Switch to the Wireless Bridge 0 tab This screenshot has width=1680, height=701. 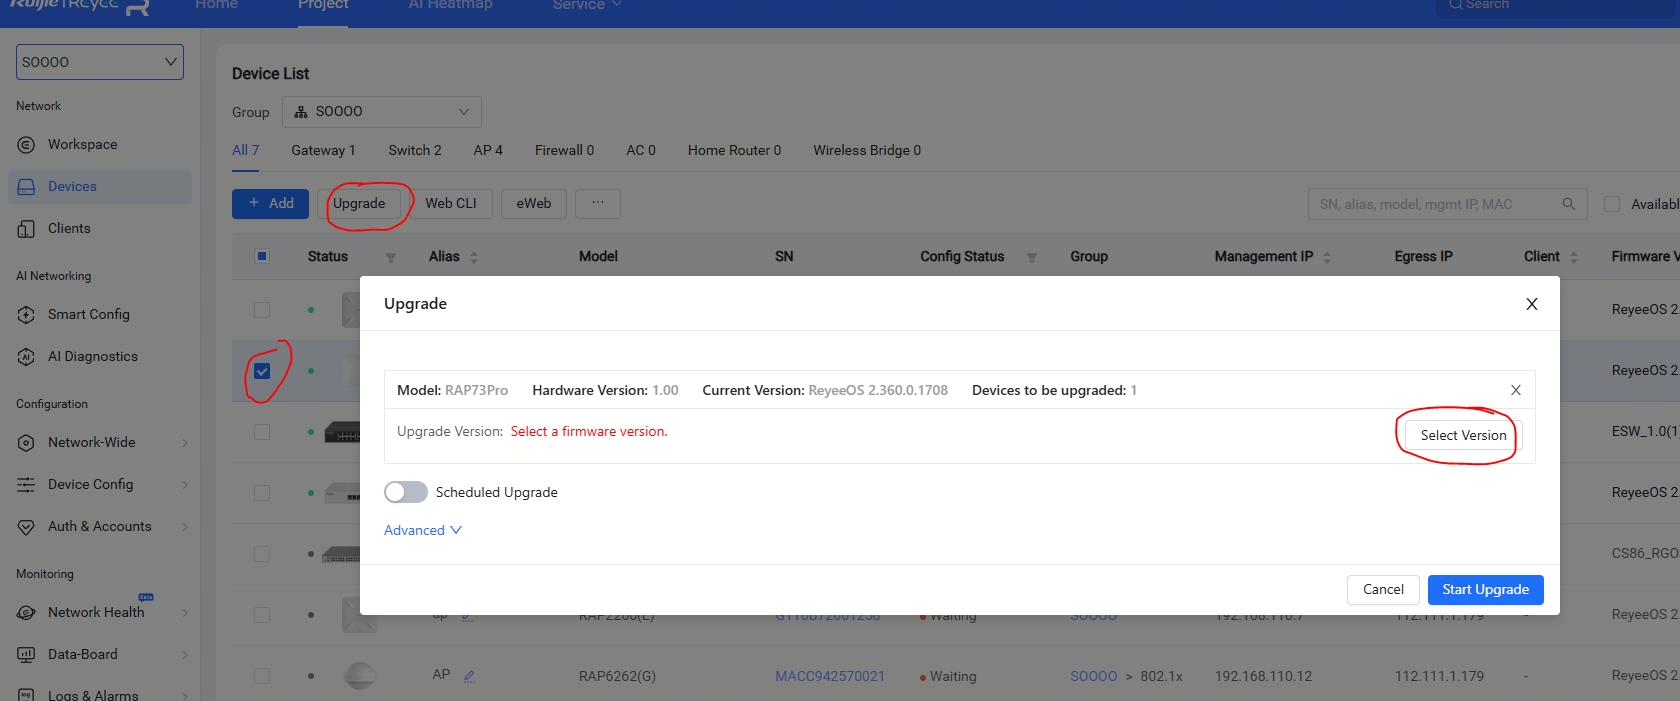[x=867, y=150]
